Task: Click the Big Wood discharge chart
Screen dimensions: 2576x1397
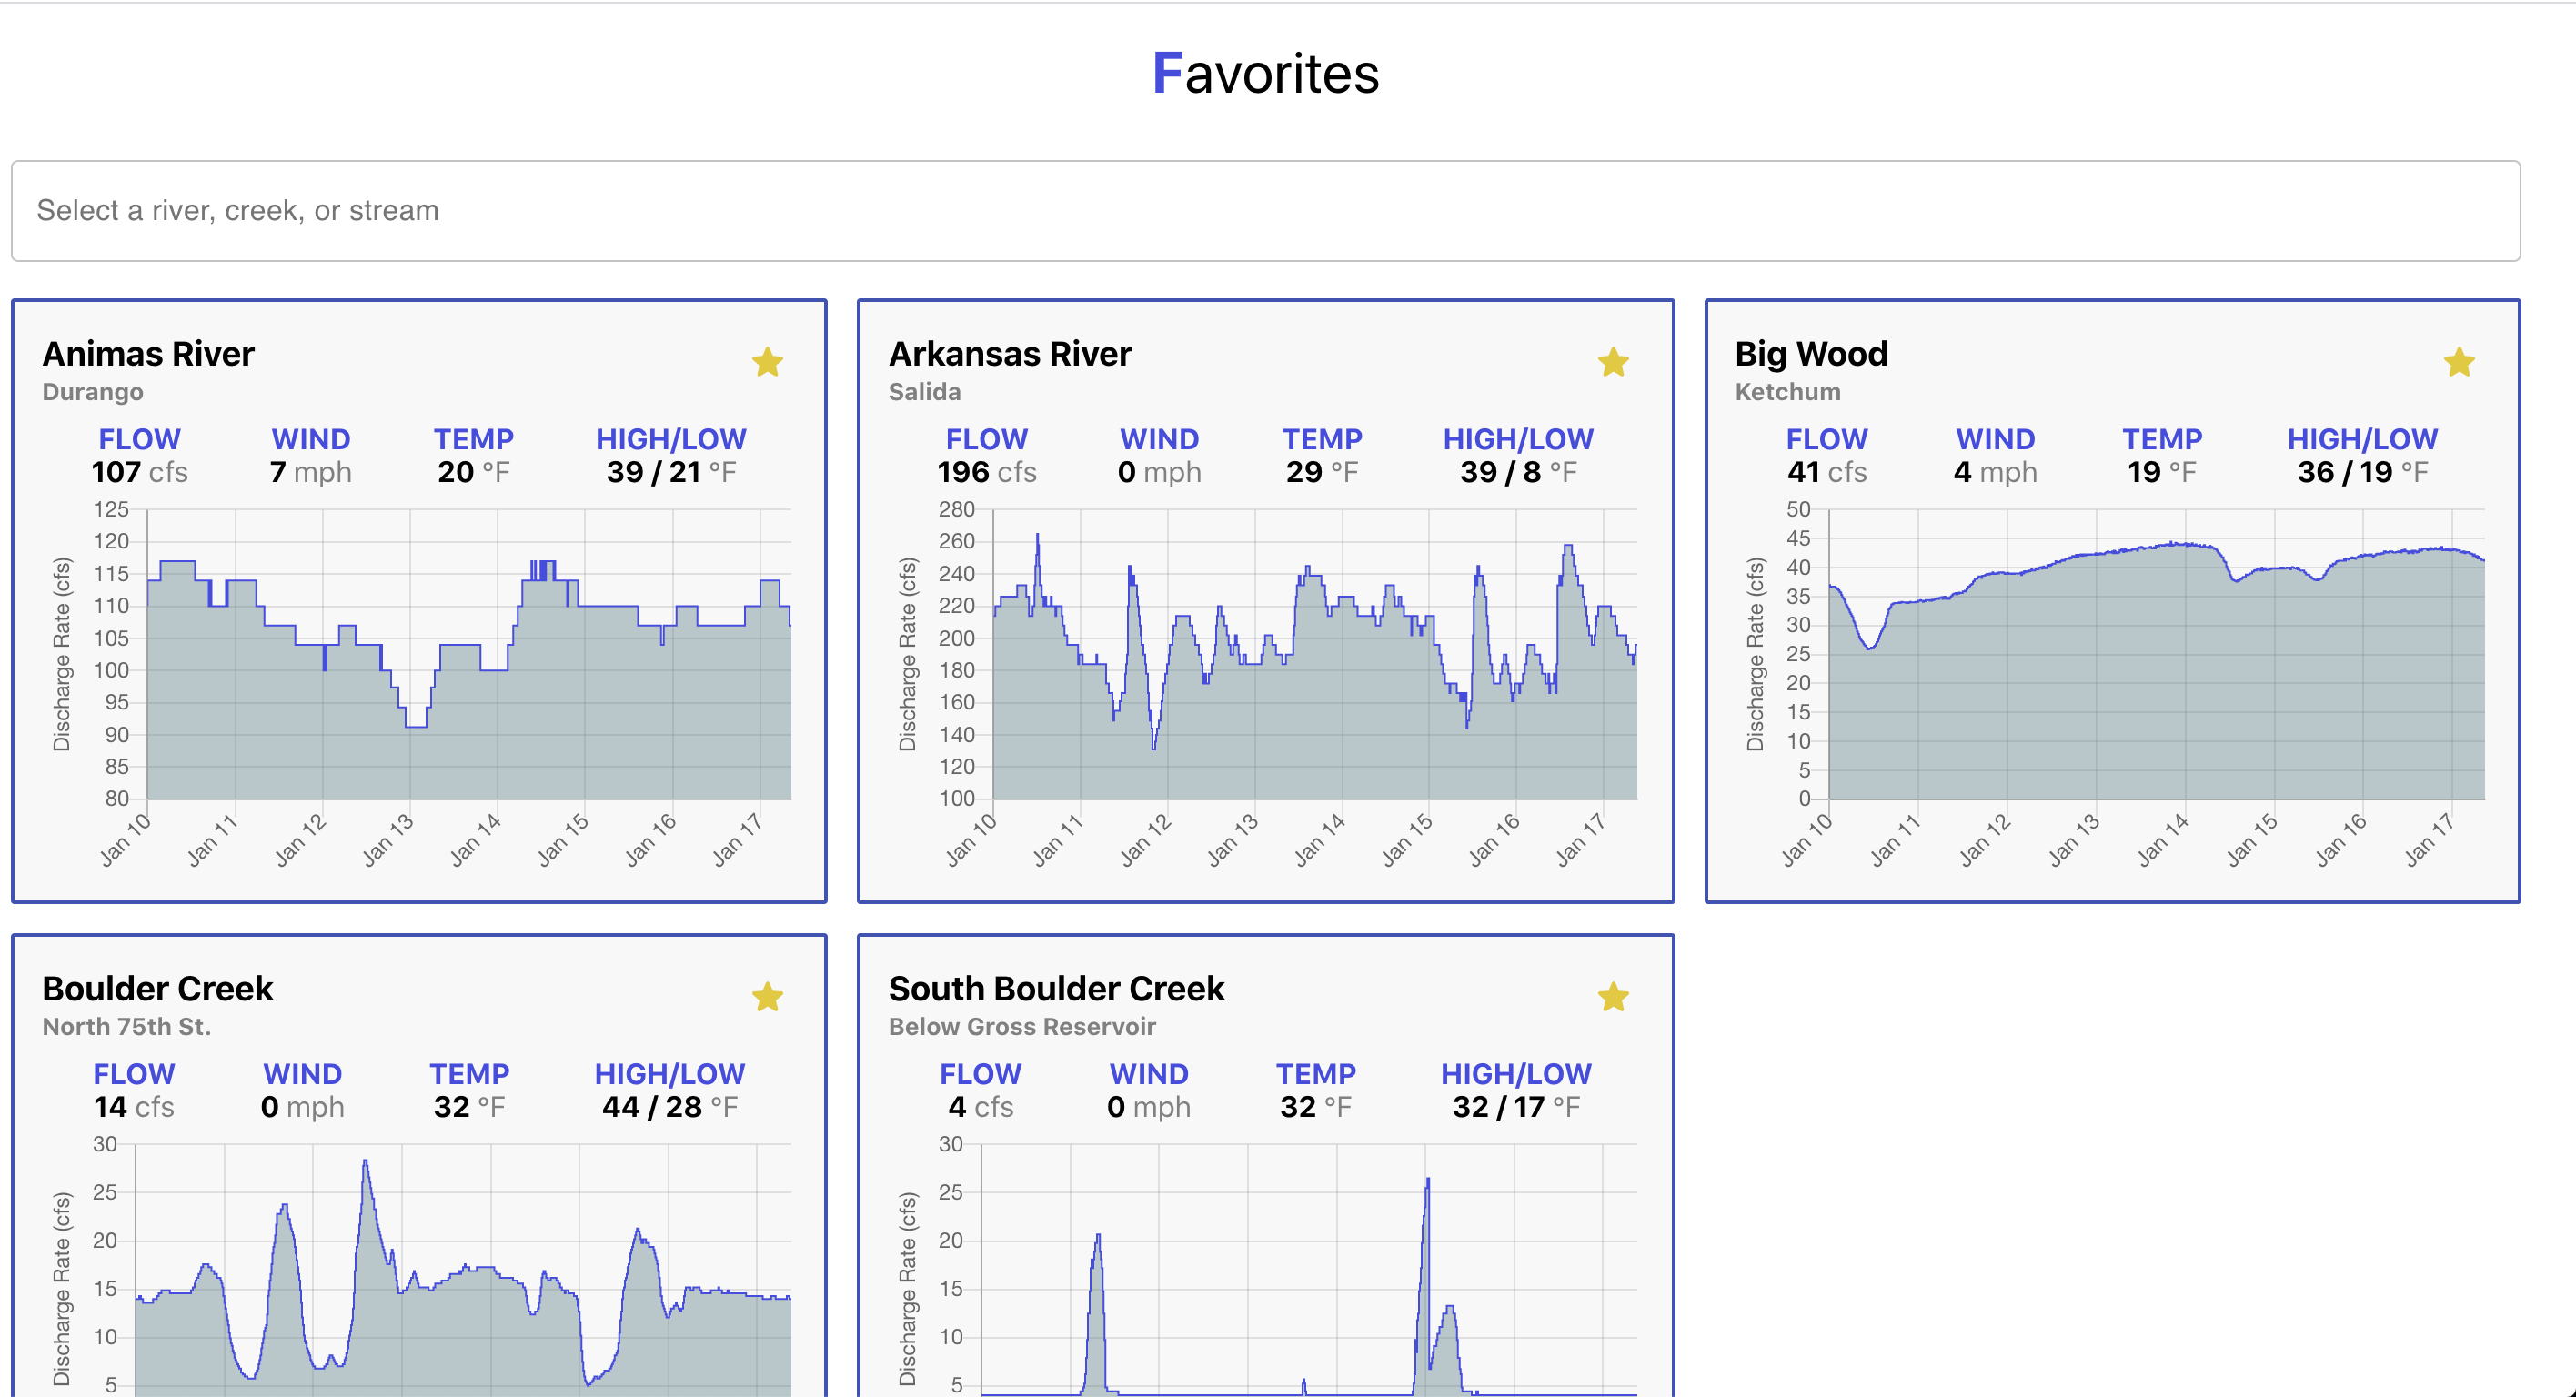Action: pos(2156,655)
